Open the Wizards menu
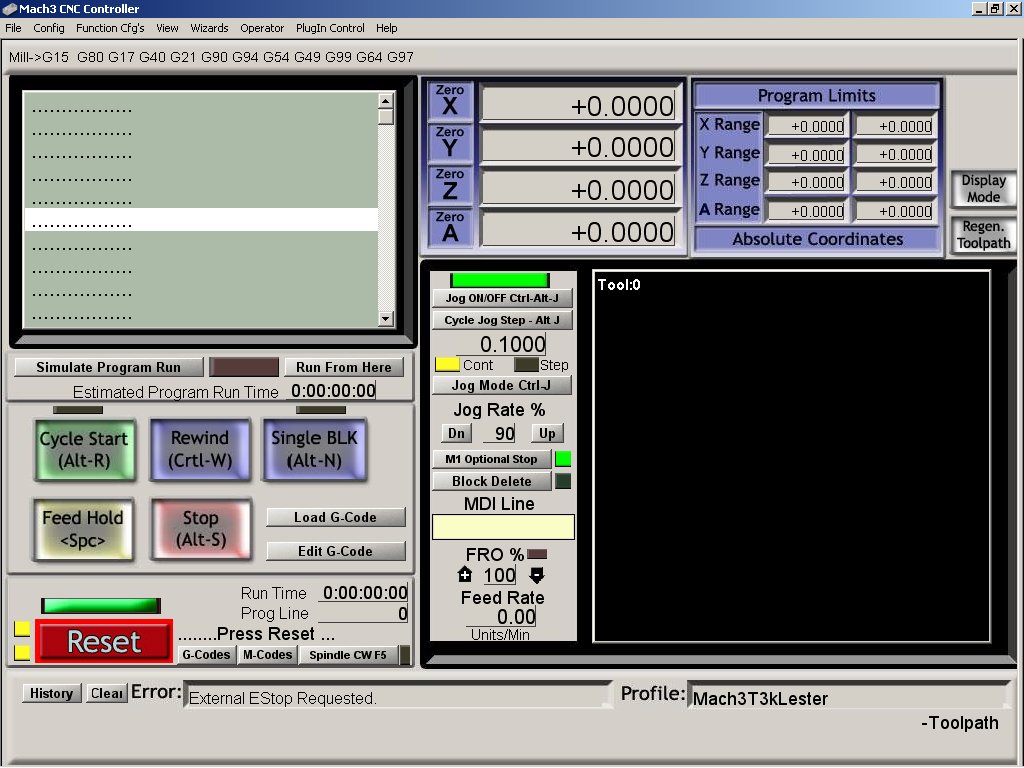1024x768 pixels. (209, 28)
